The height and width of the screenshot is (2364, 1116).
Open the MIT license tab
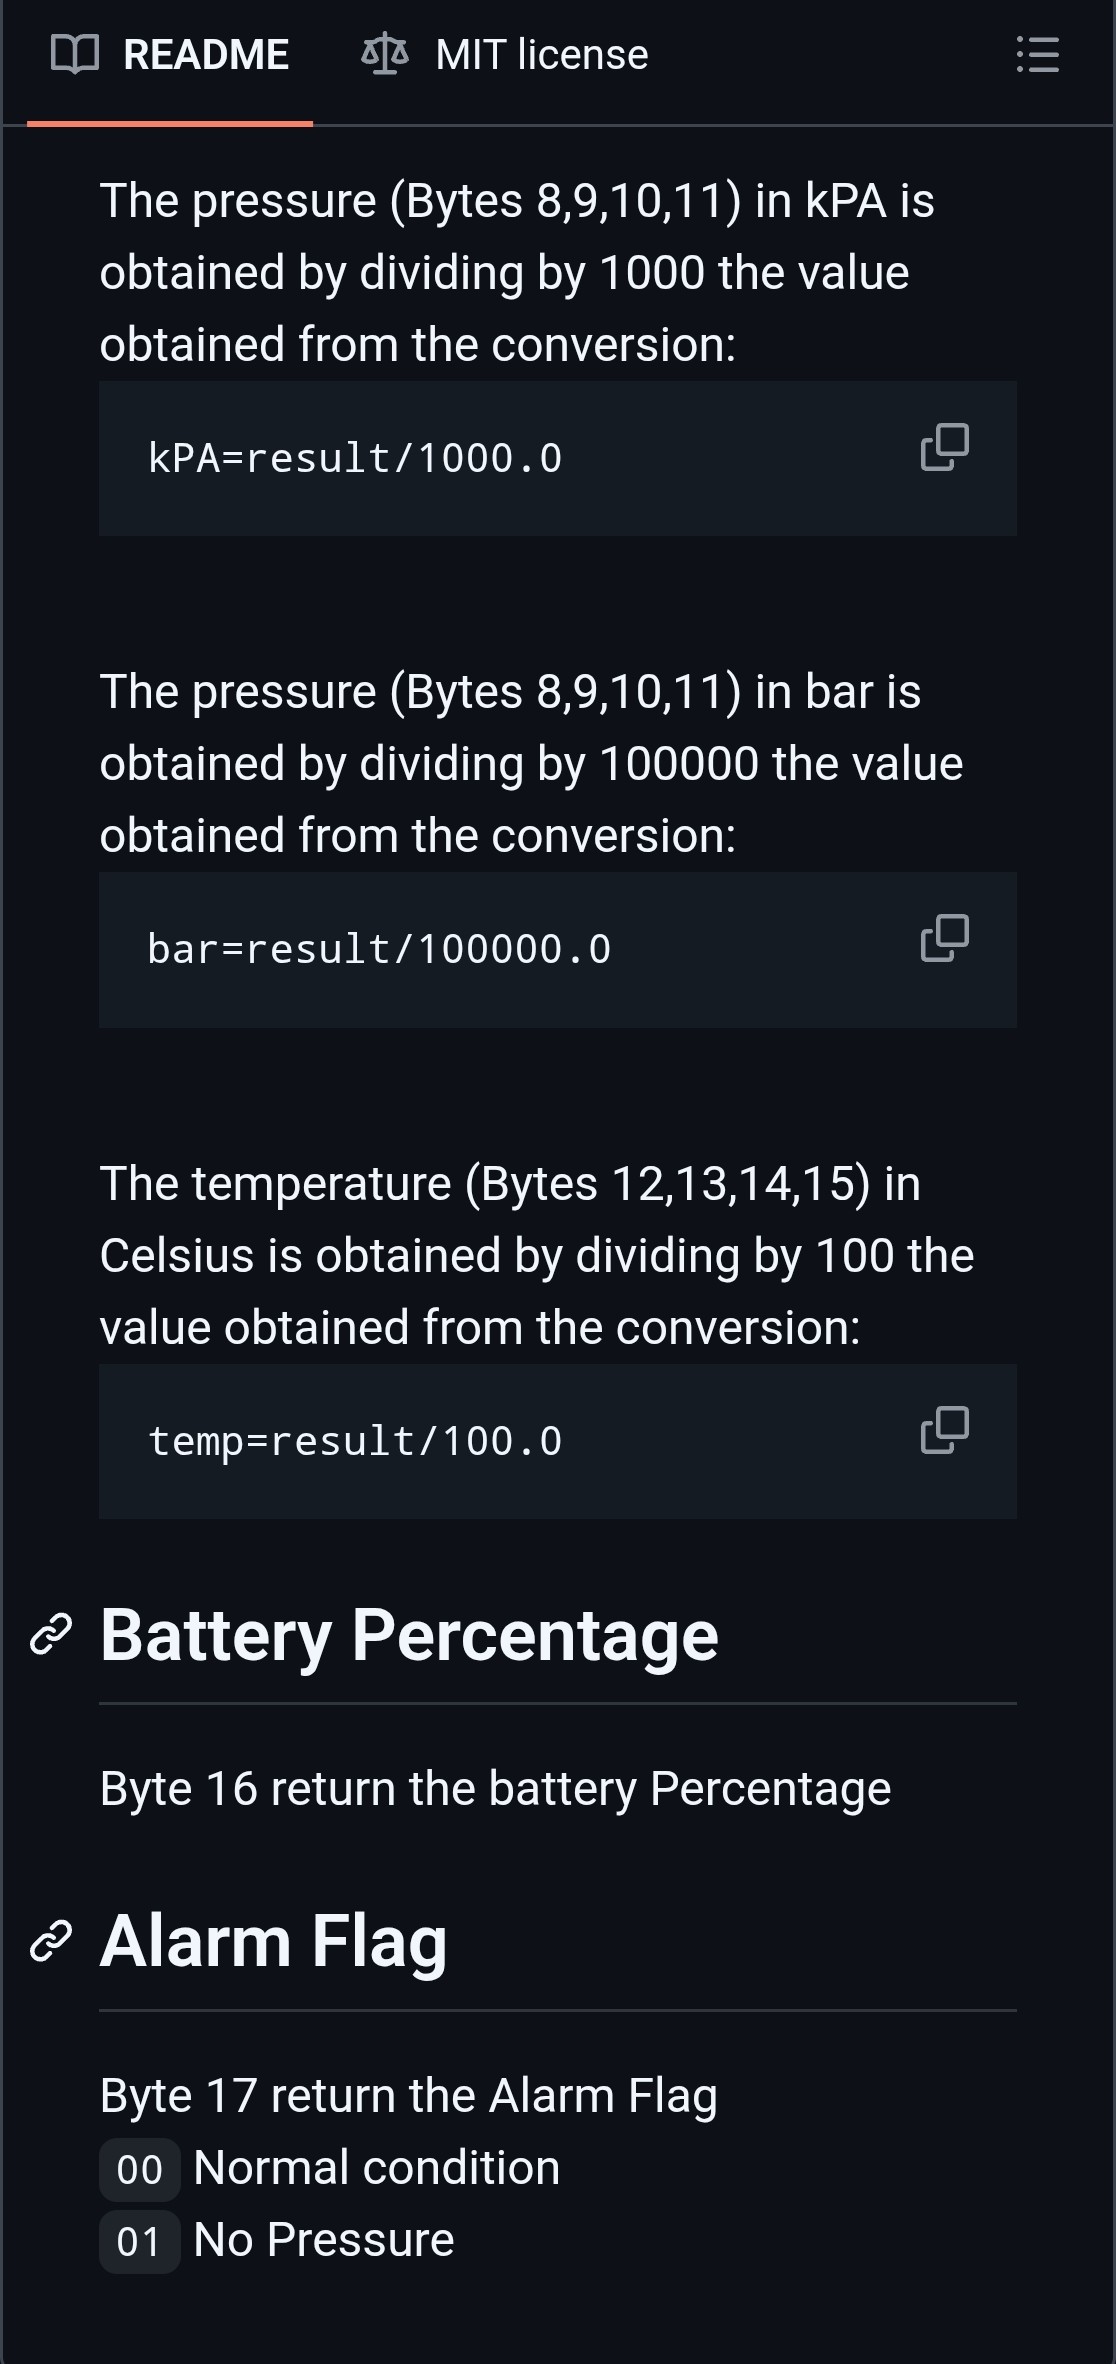click(x=505, y=55)
